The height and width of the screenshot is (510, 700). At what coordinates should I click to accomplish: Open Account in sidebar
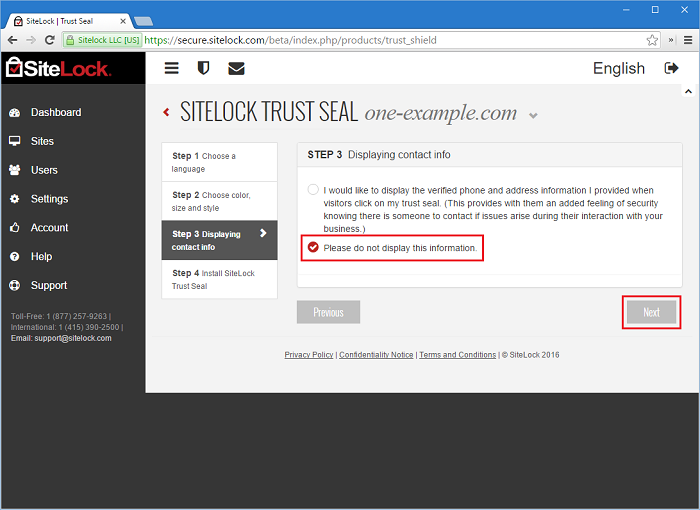click(50, 228)
